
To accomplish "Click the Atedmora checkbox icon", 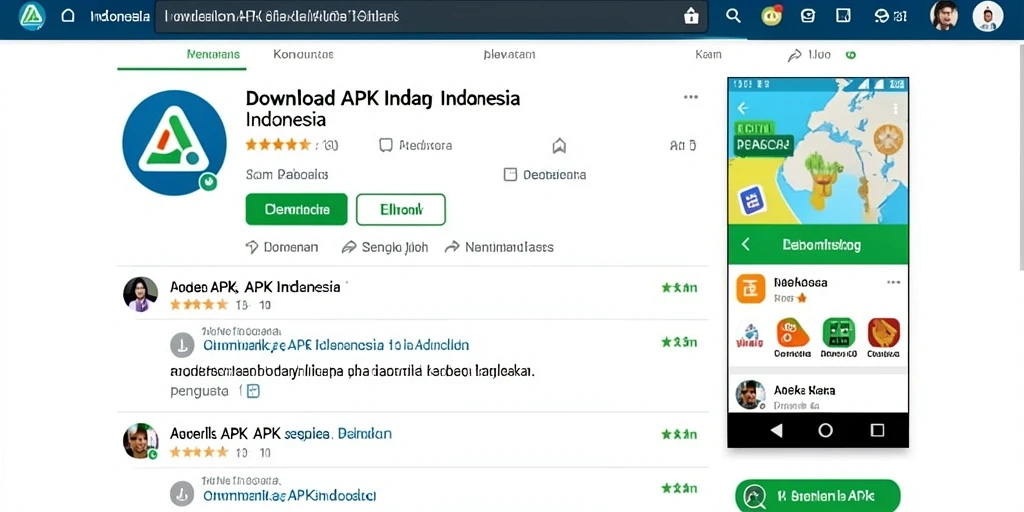I will (x=386, y=145).
